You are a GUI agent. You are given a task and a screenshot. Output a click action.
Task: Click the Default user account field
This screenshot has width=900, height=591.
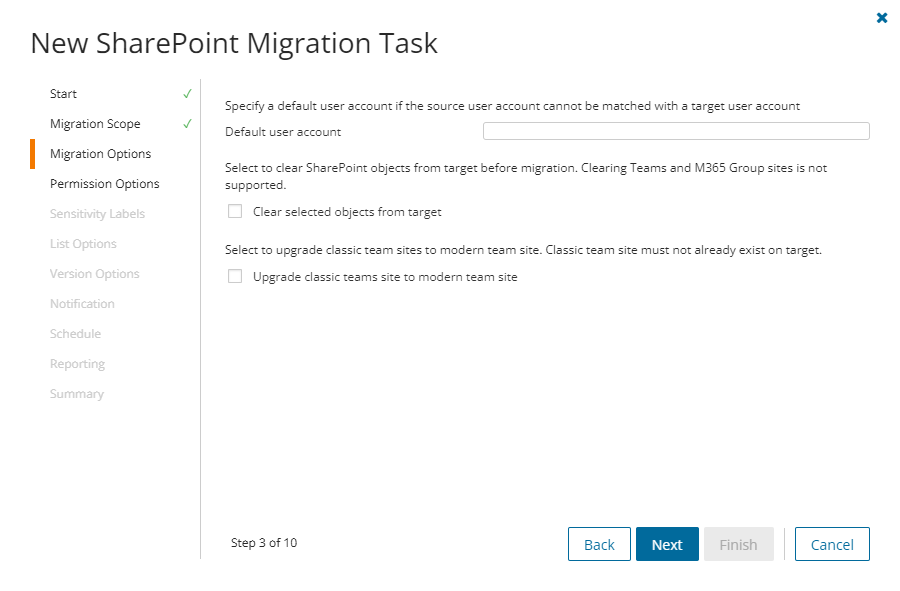click(x=676, y=131)
